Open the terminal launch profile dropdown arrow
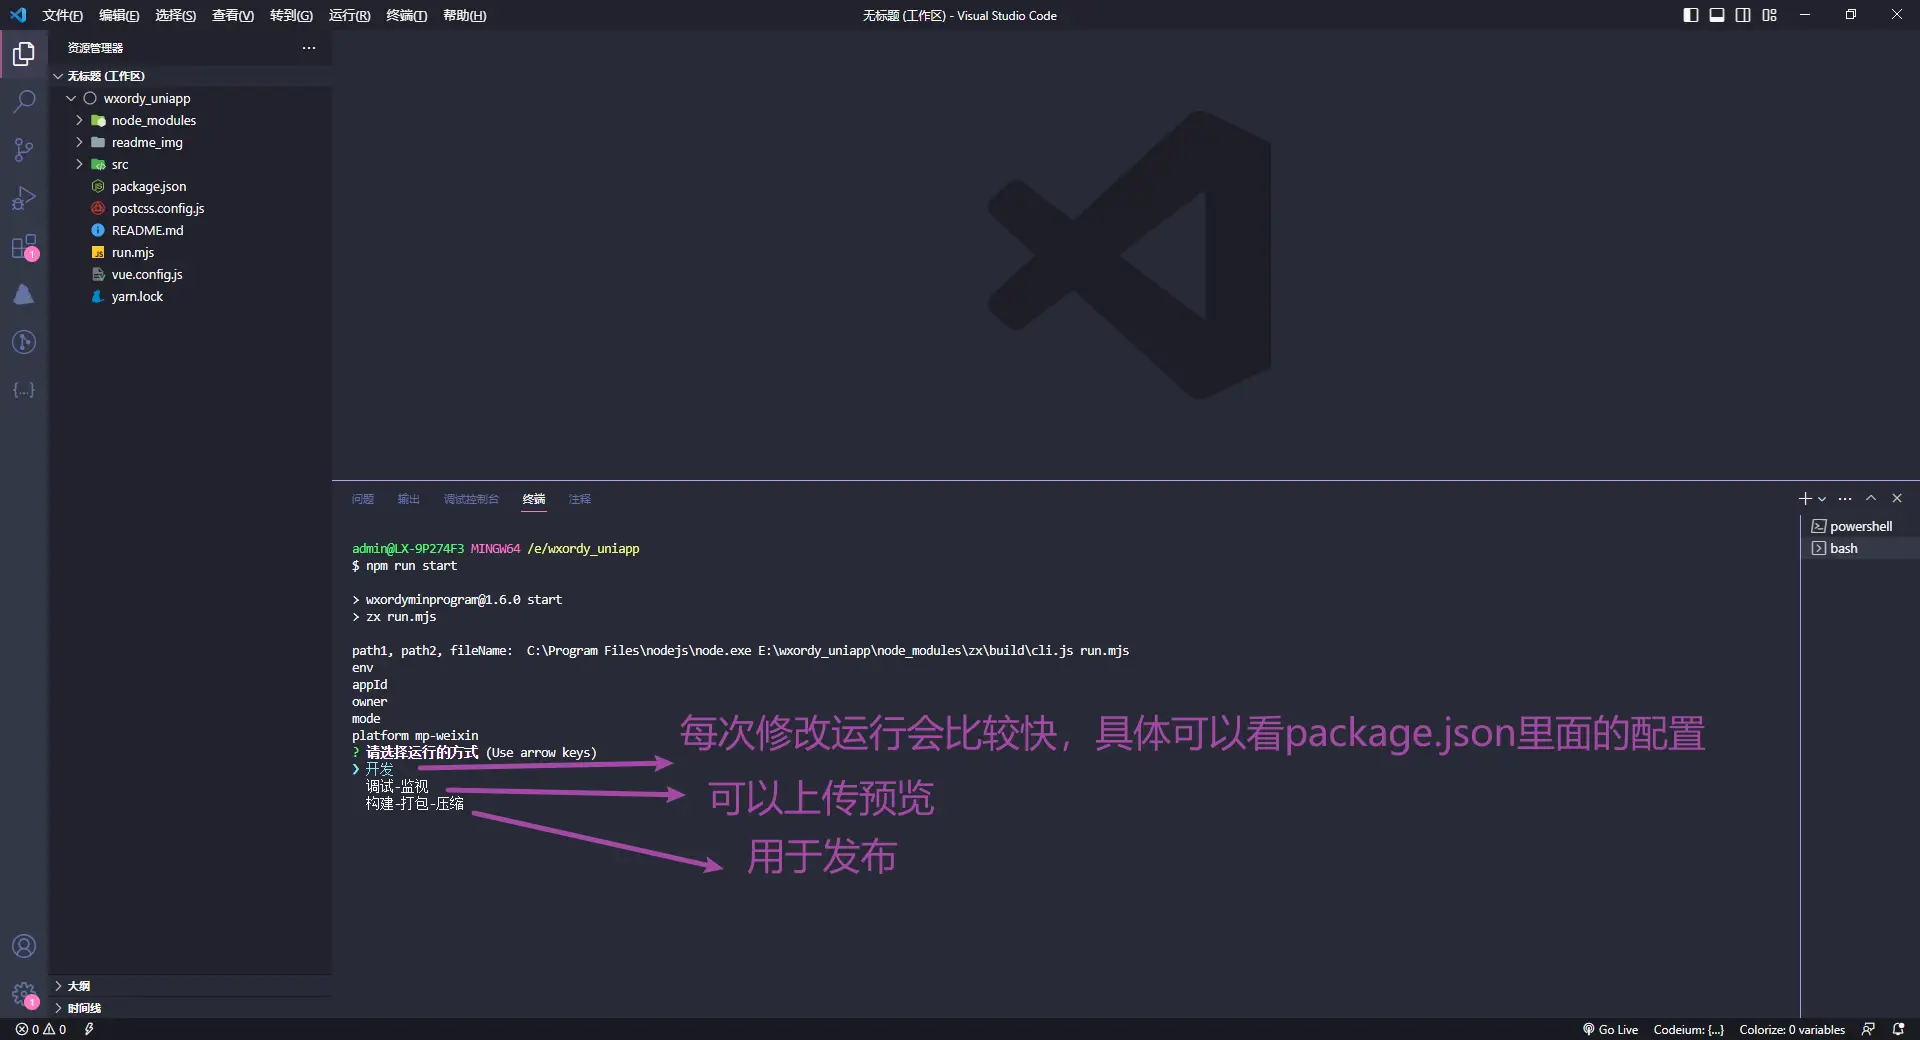The width and height of the screenshot is (1920, 1040). (1822, 498)
